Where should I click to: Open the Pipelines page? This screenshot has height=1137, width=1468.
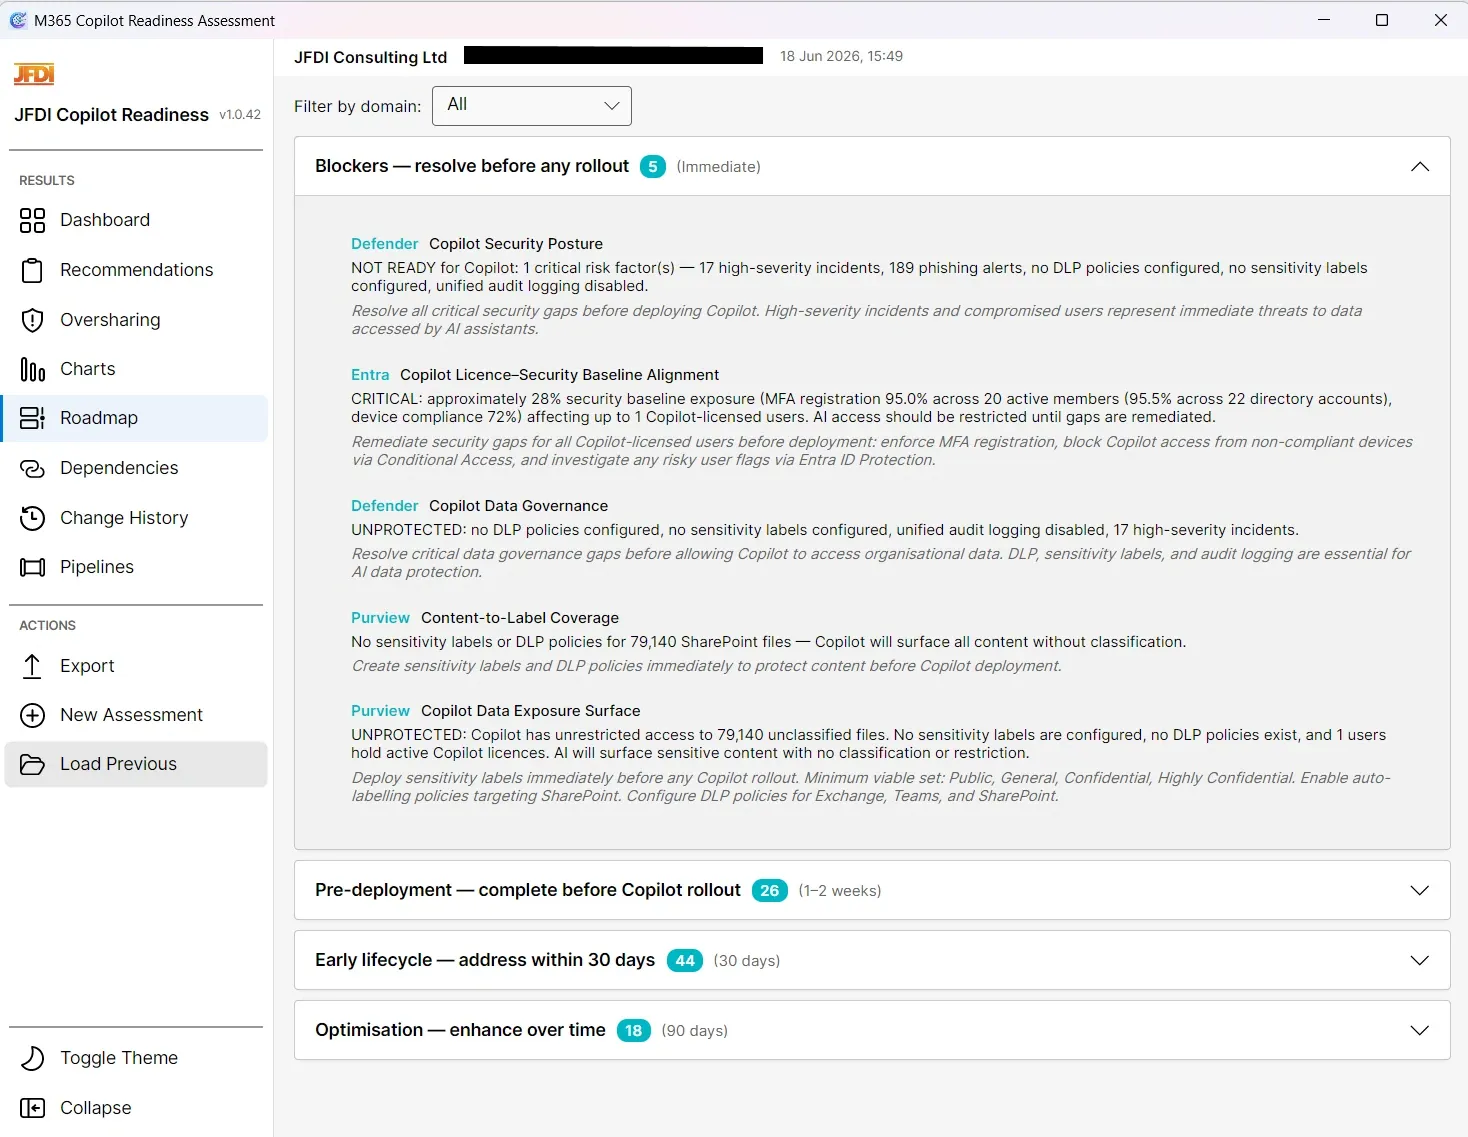click(136, 567)
